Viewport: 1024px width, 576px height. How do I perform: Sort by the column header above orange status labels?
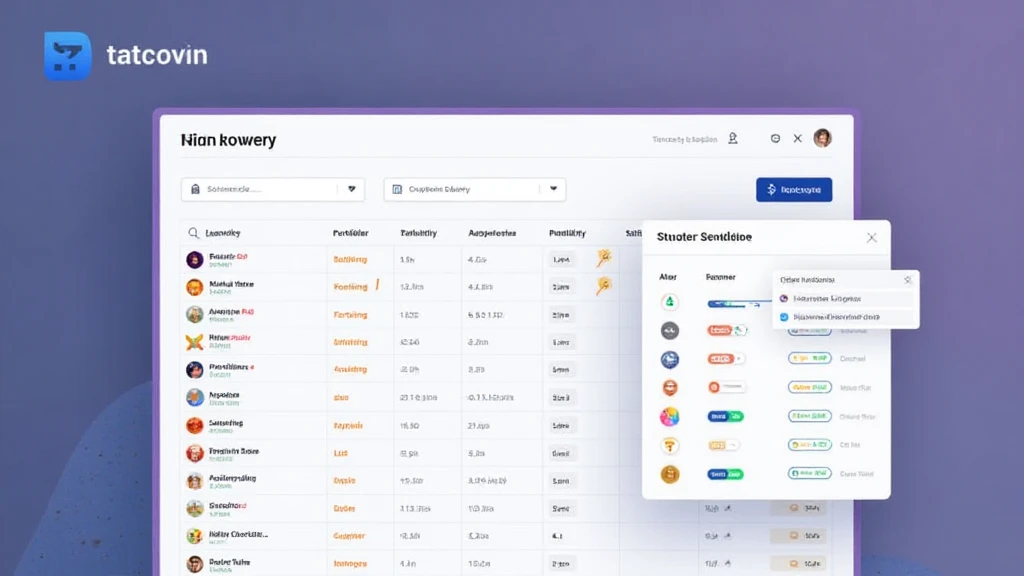[351, 233]
